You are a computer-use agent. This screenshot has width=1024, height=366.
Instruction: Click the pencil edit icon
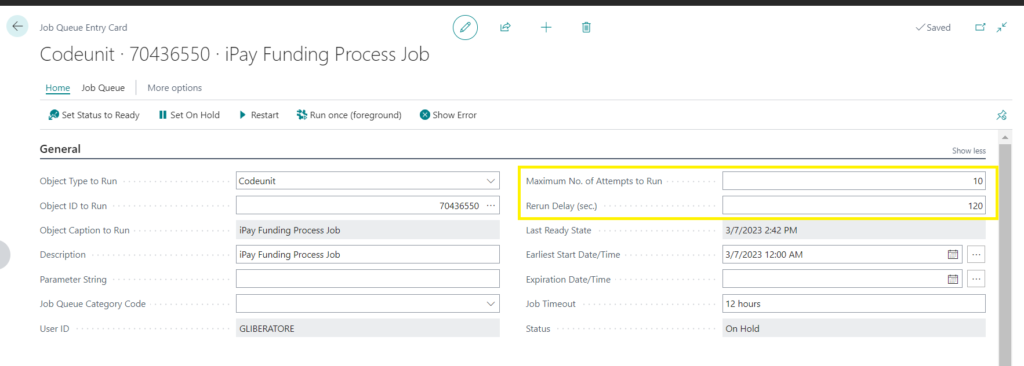465,27
